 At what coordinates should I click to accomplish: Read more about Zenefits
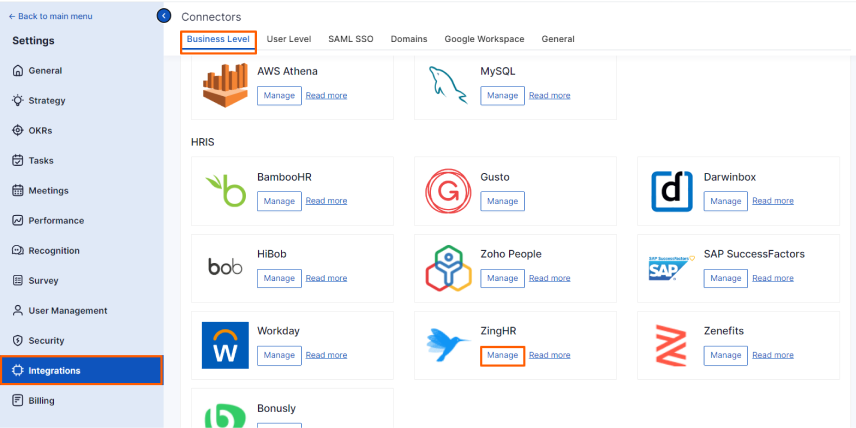tap(773, 355)
